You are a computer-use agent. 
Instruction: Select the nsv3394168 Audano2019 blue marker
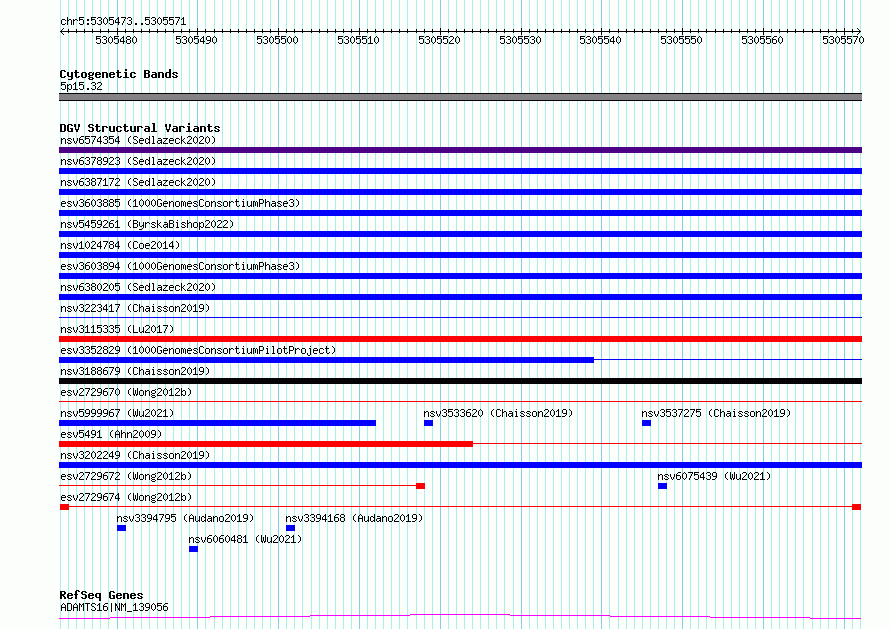(x=290, y=528)
